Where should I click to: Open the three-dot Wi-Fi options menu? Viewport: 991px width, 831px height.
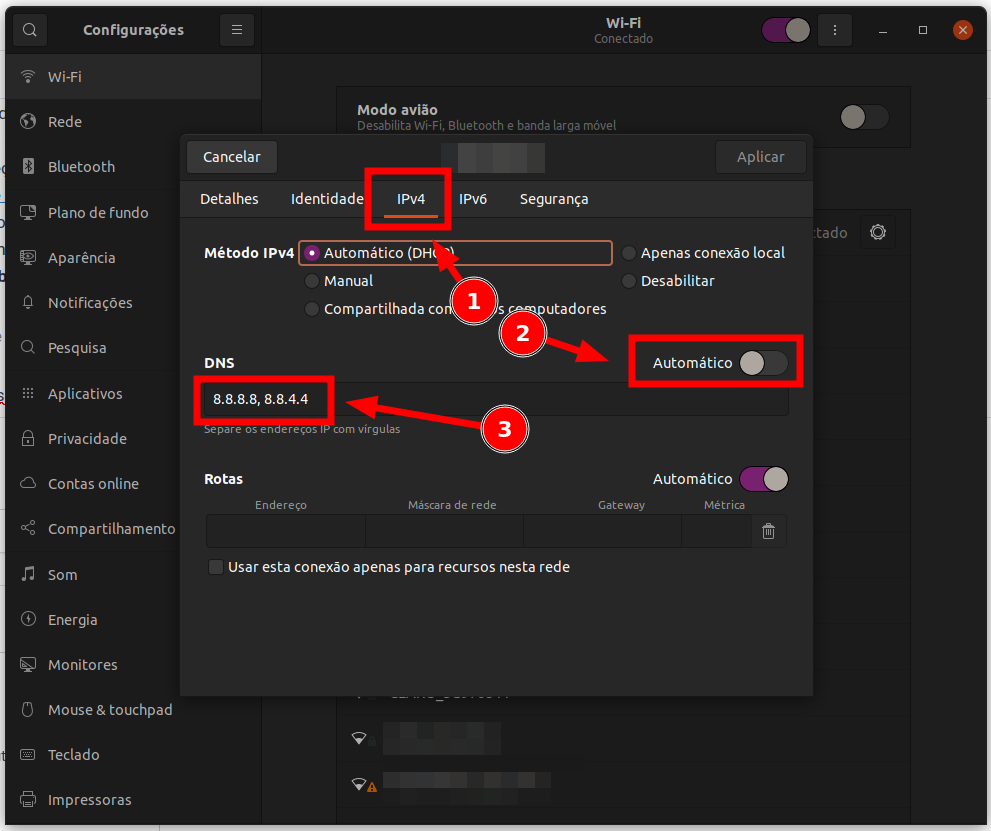point(835,30)
